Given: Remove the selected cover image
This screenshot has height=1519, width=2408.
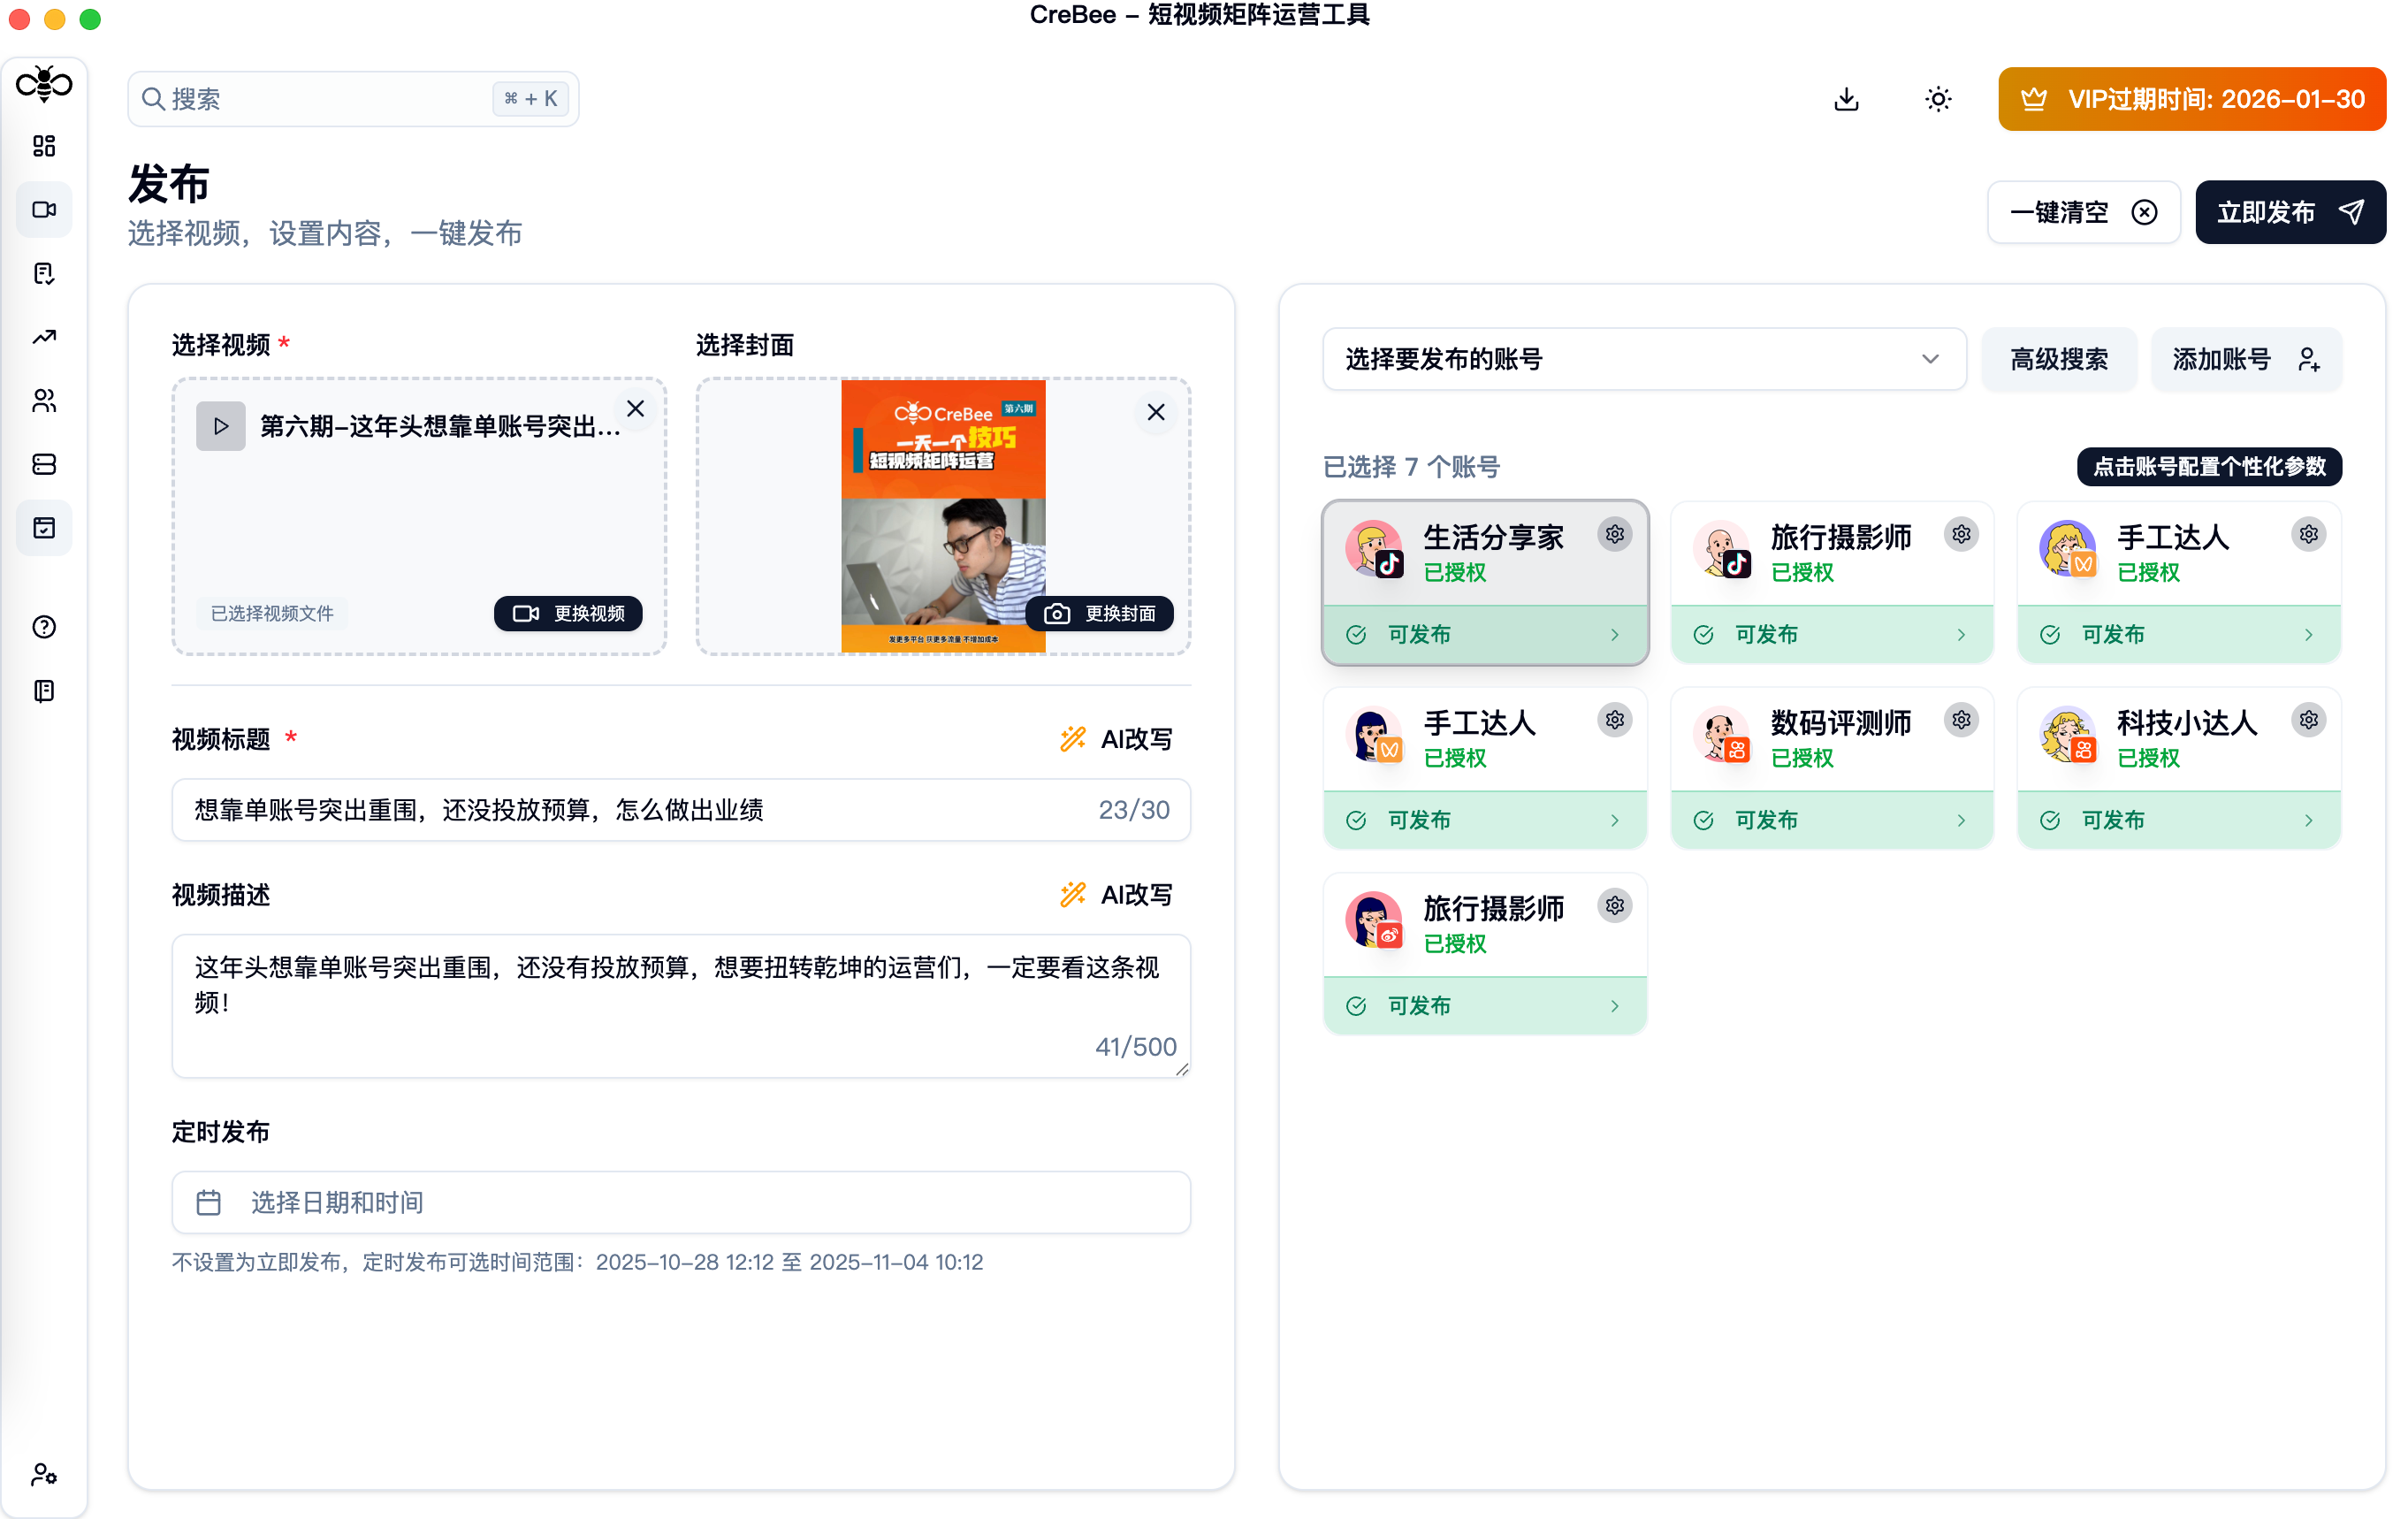Looking at the screenshot, I should (1155, 412).
